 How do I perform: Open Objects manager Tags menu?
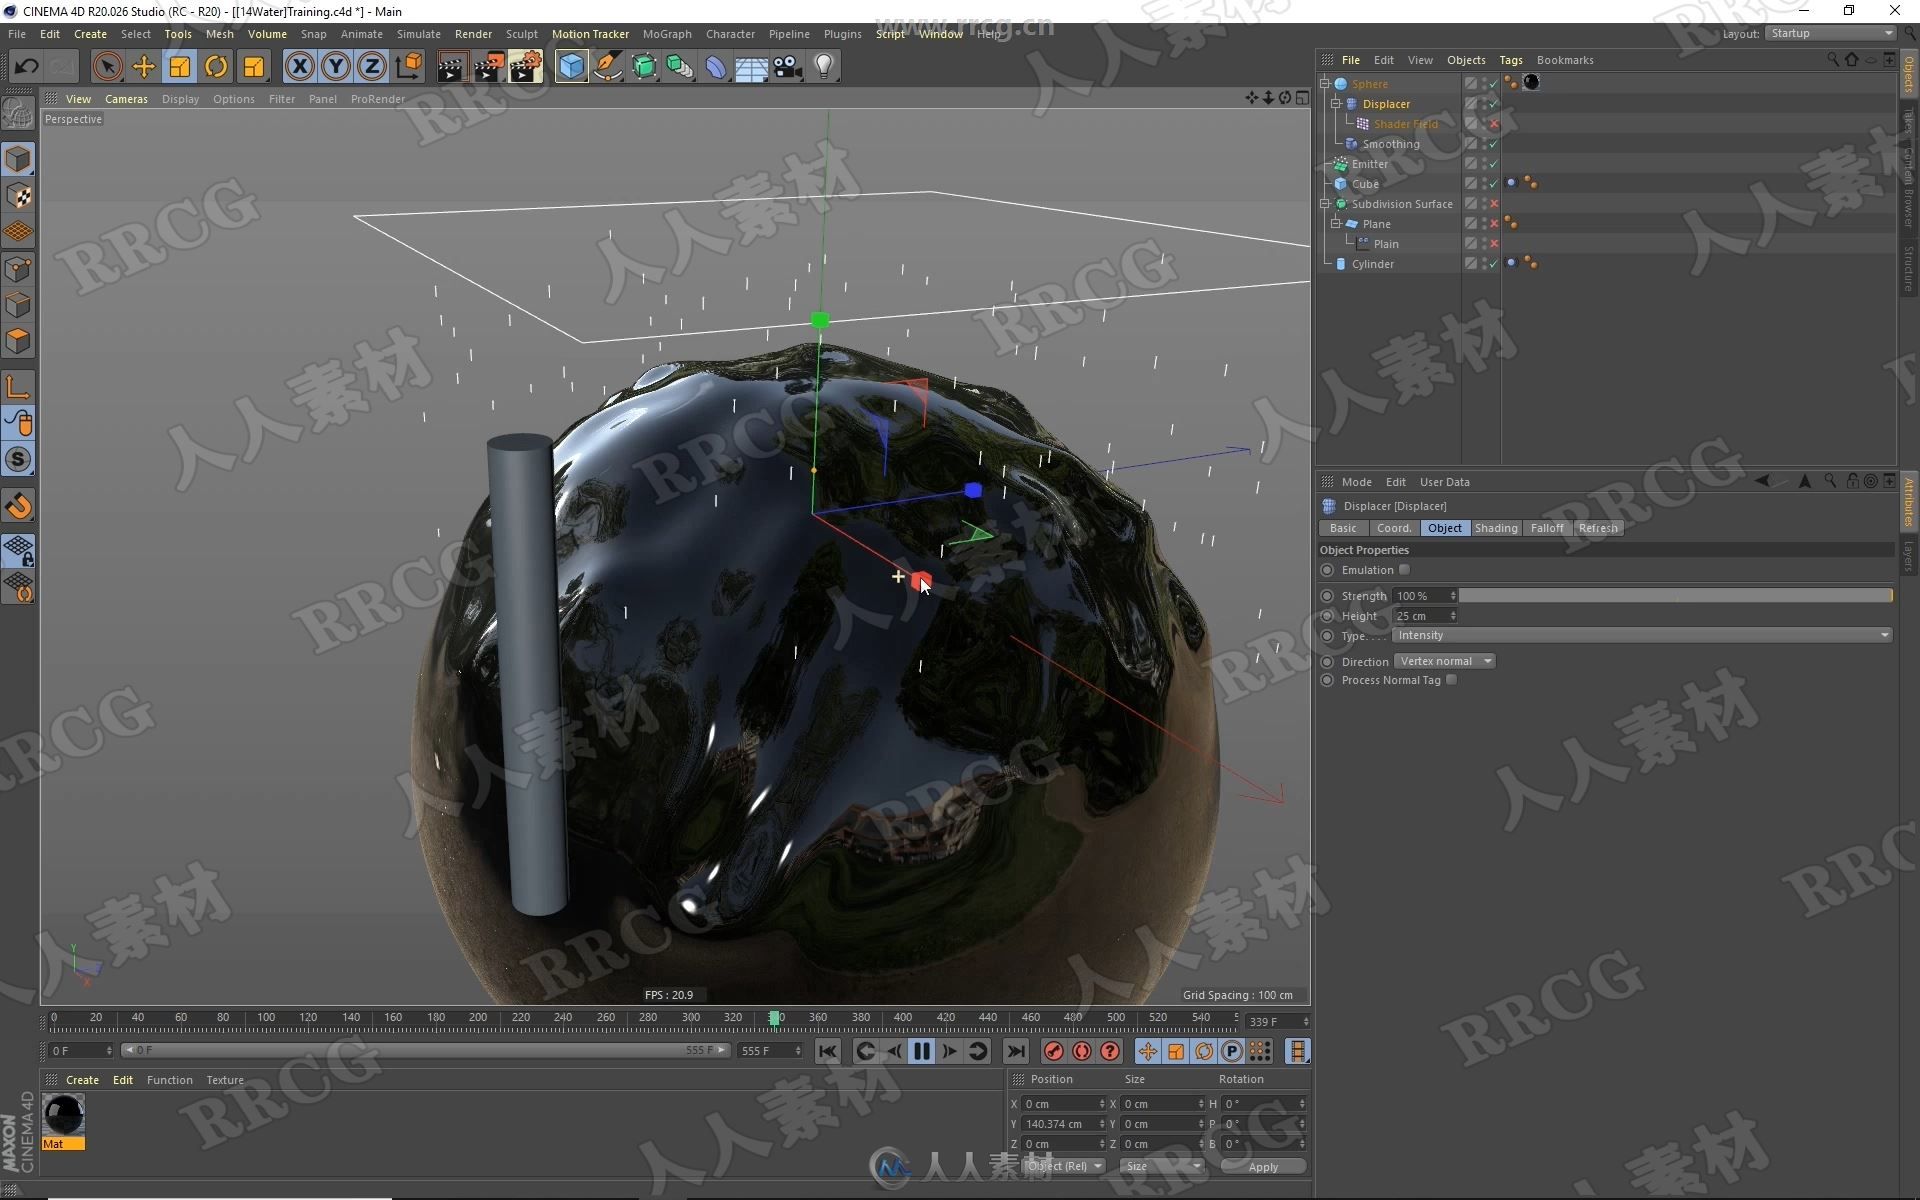[x=1510, y=60]
